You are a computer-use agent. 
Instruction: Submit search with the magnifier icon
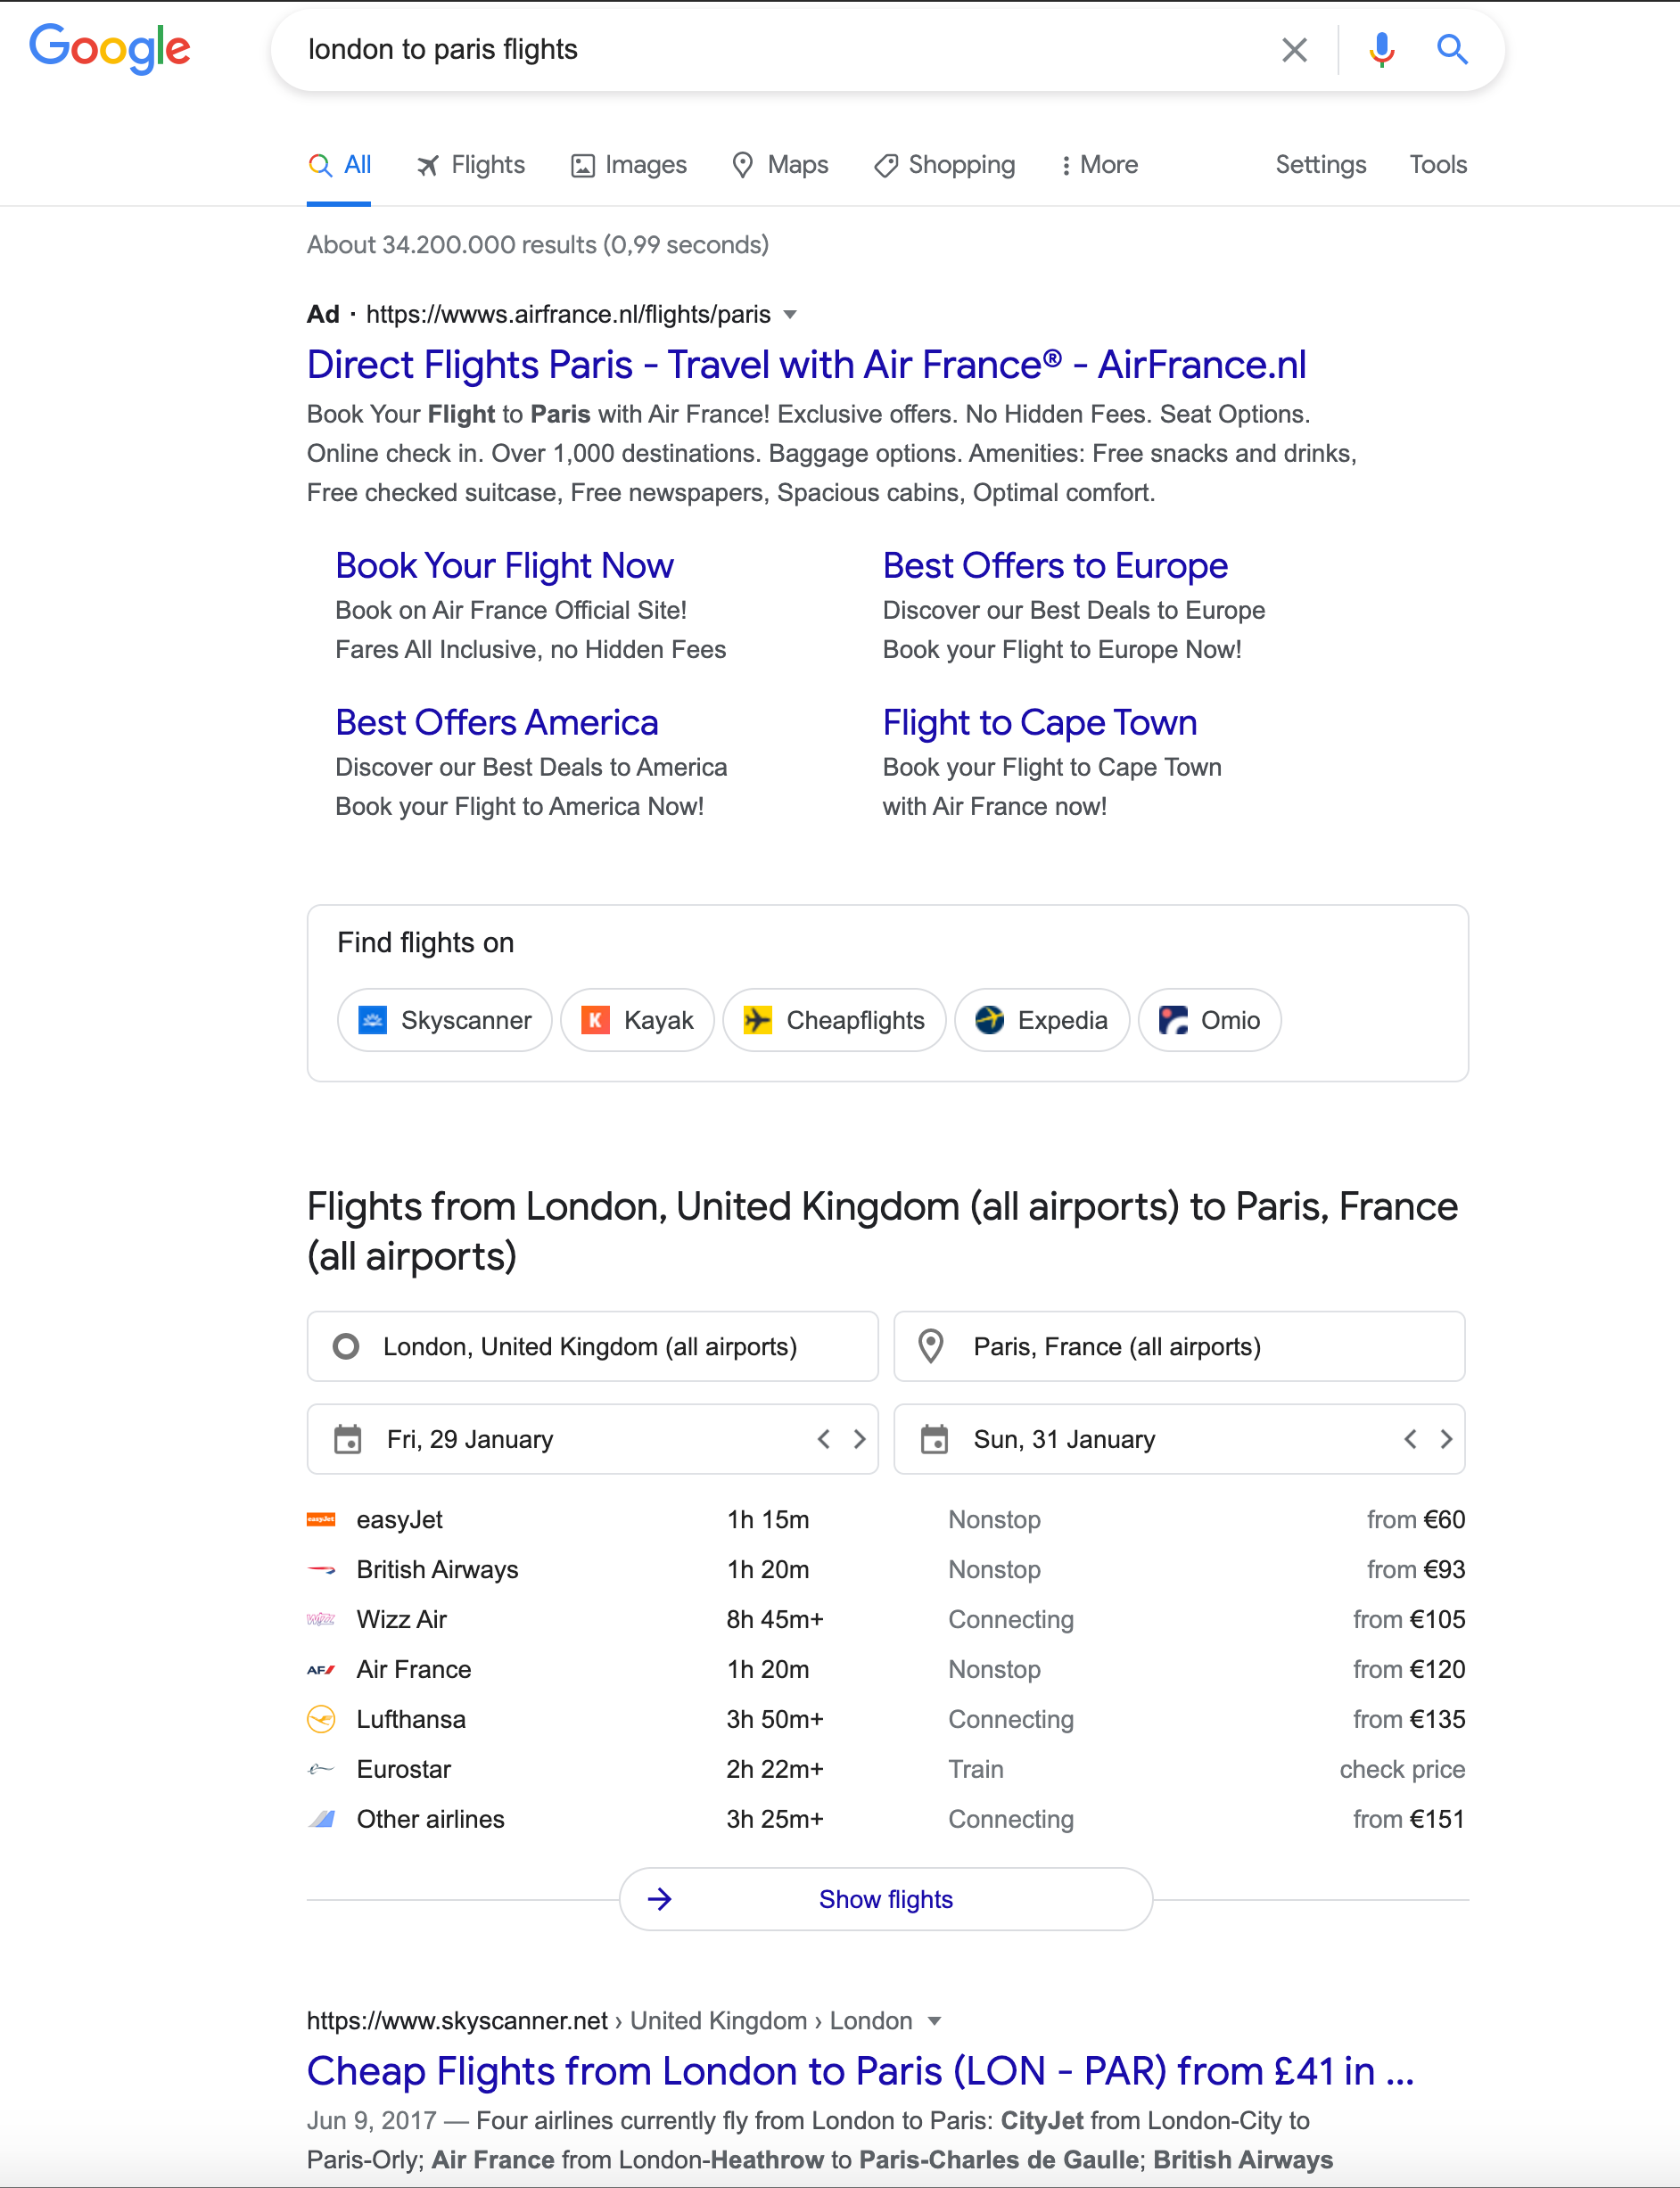(1452, 49)
